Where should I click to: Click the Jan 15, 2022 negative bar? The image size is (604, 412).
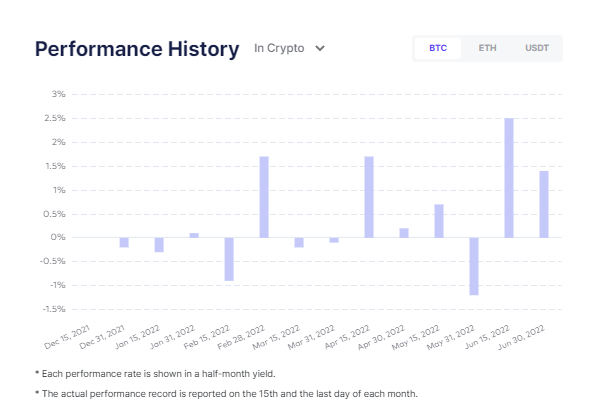coord(159,245)
